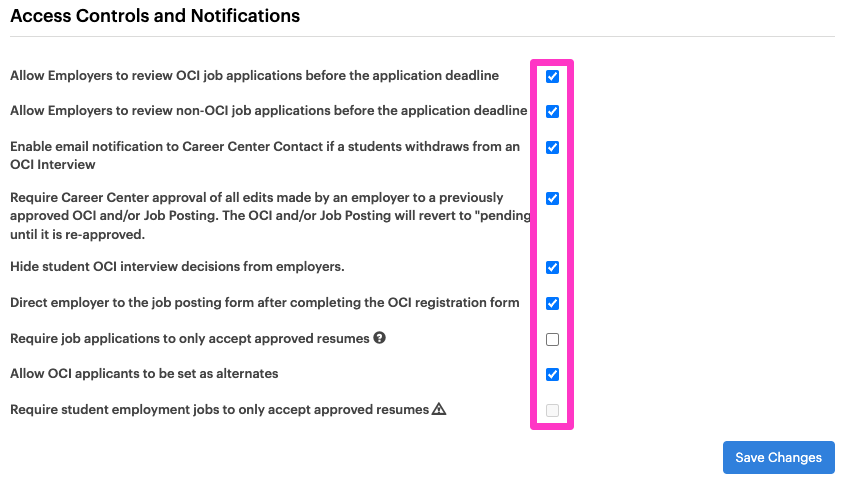Click label text 'Require job applications to only accept approved resumes'
The image size is (842, 478).
pos(190,338)
